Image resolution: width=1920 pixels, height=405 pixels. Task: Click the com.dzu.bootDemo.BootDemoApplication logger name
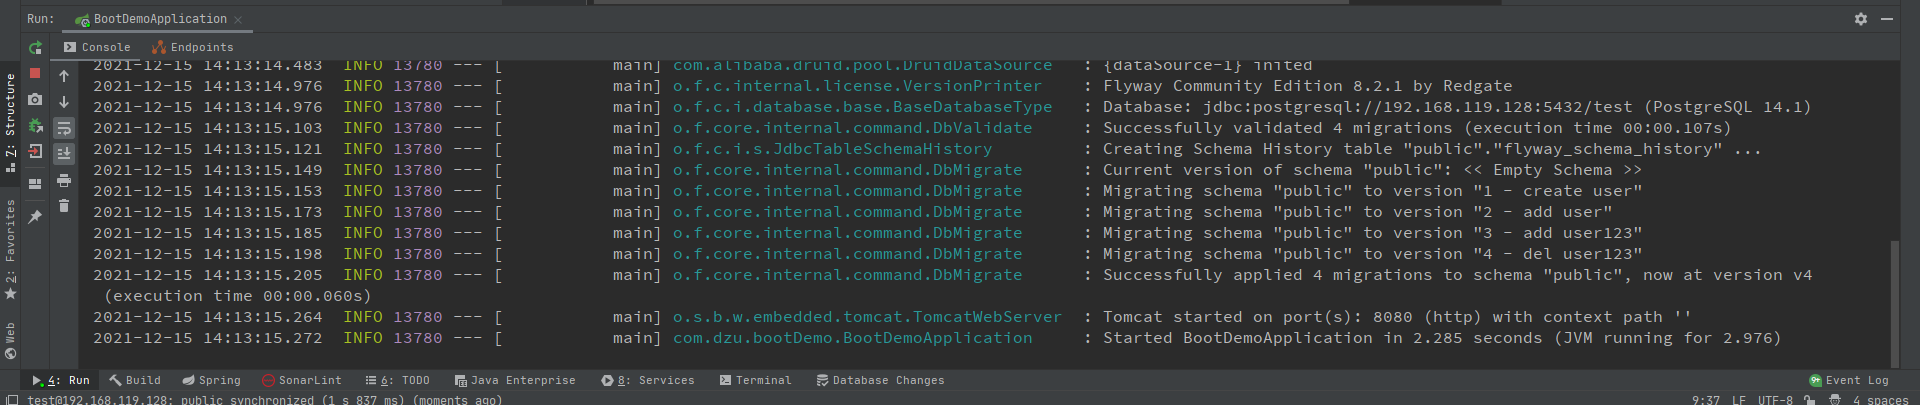tap(852, 338)
